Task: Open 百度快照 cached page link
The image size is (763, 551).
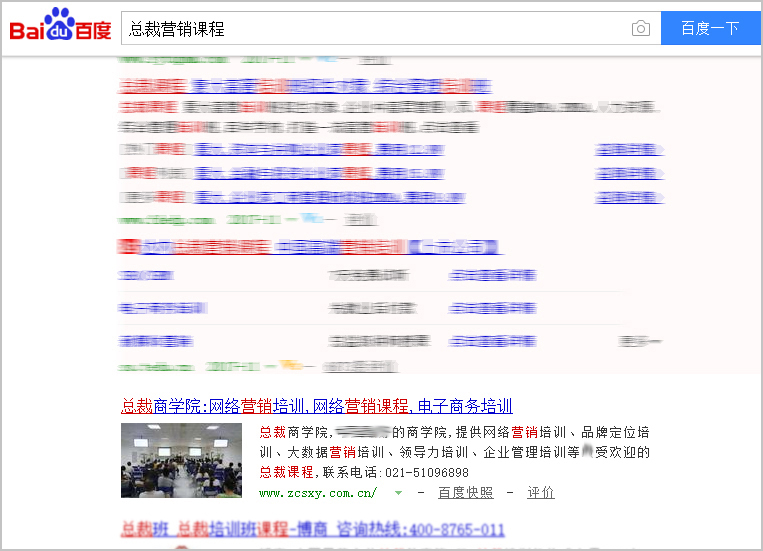Action: pyautogui.click(x=466, y=493)
